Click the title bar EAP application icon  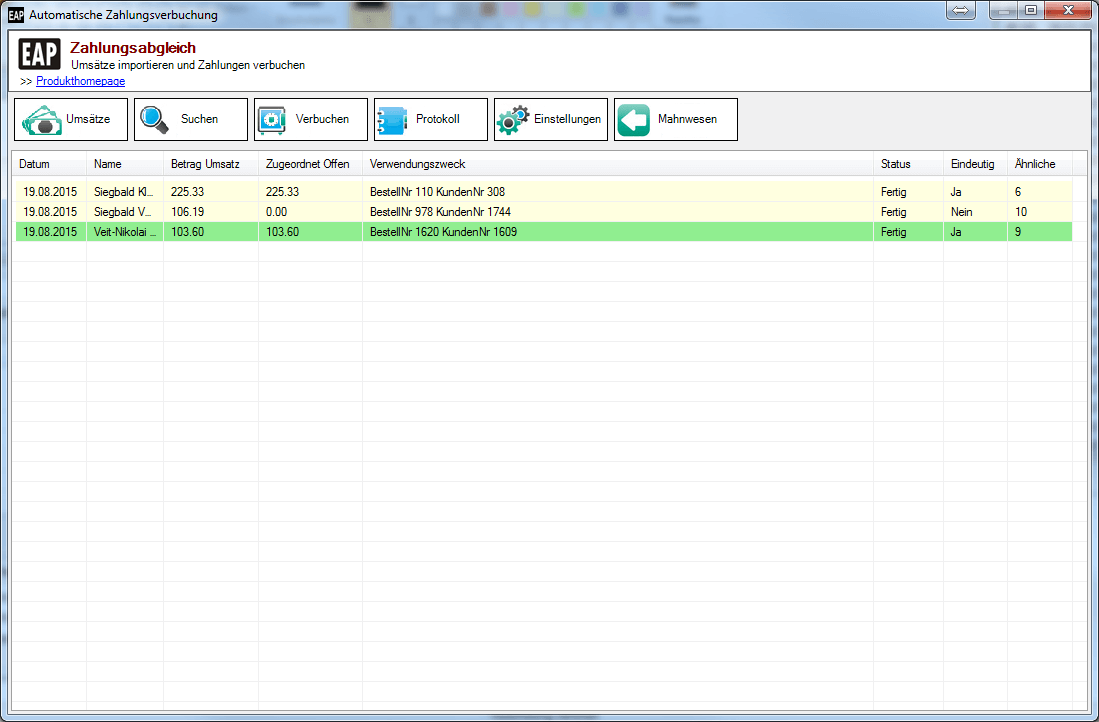pyautogui.click(x=16, y=15)
